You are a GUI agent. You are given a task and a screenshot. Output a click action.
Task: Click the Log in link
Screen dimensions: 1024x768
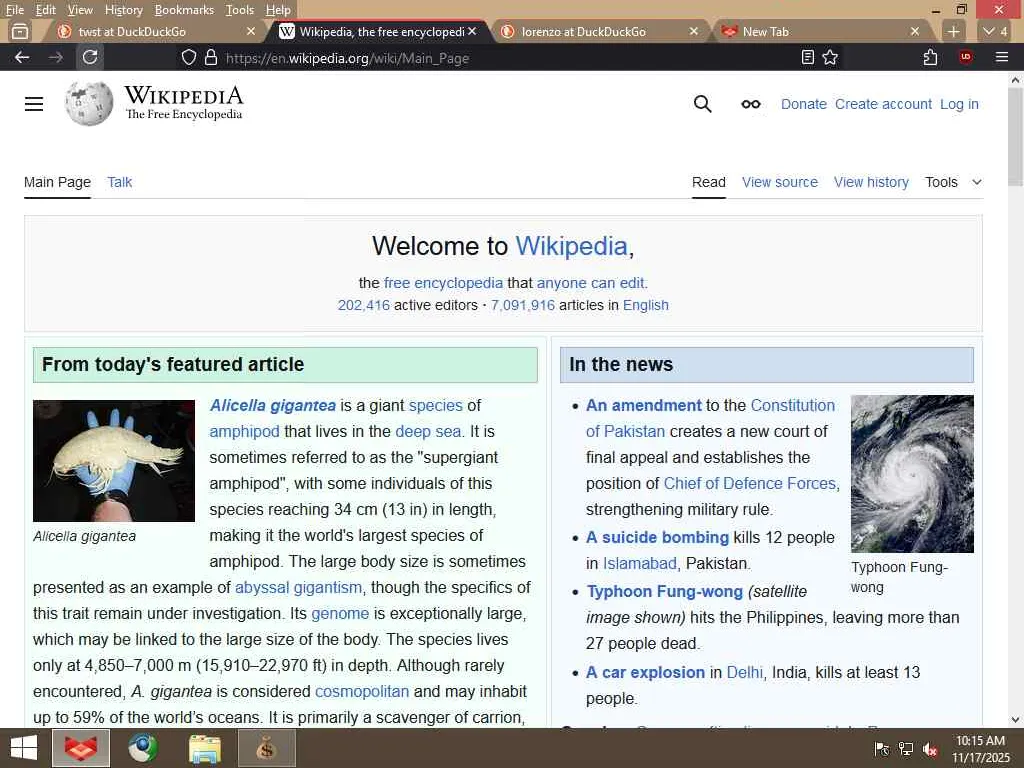pyautogui.click(x=959, y=104)
